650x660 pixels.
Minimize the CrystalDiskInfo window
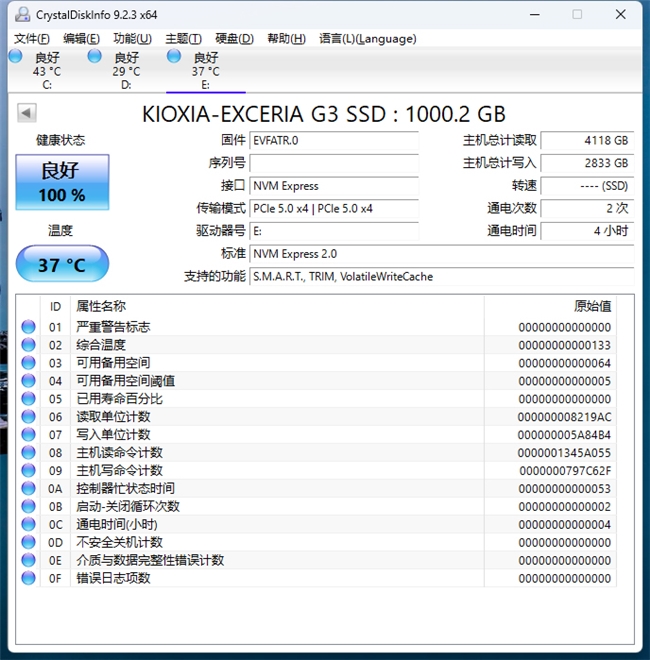tap(535, 14)
